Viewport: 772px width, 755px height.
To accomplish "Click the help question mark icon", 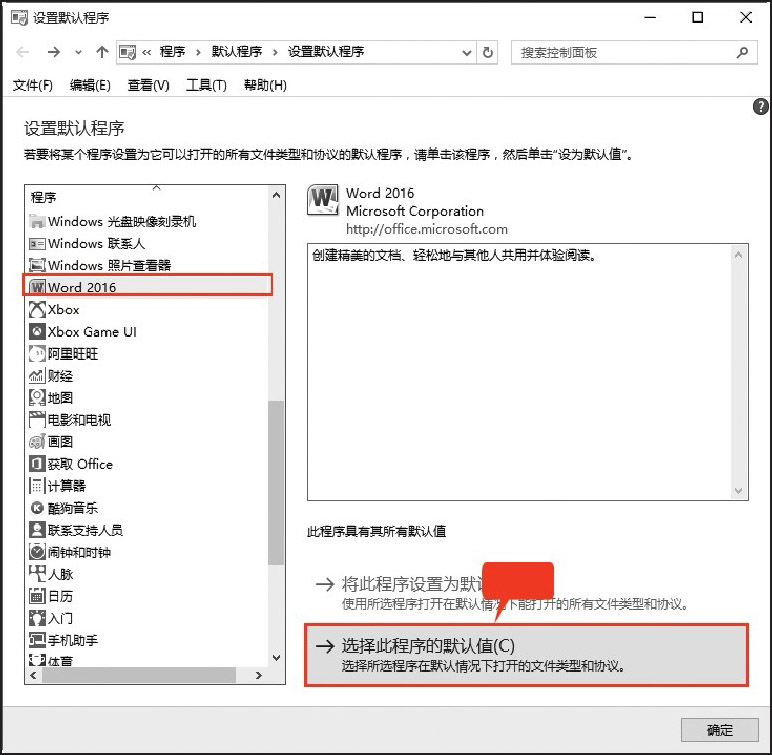I will (760, 106).
